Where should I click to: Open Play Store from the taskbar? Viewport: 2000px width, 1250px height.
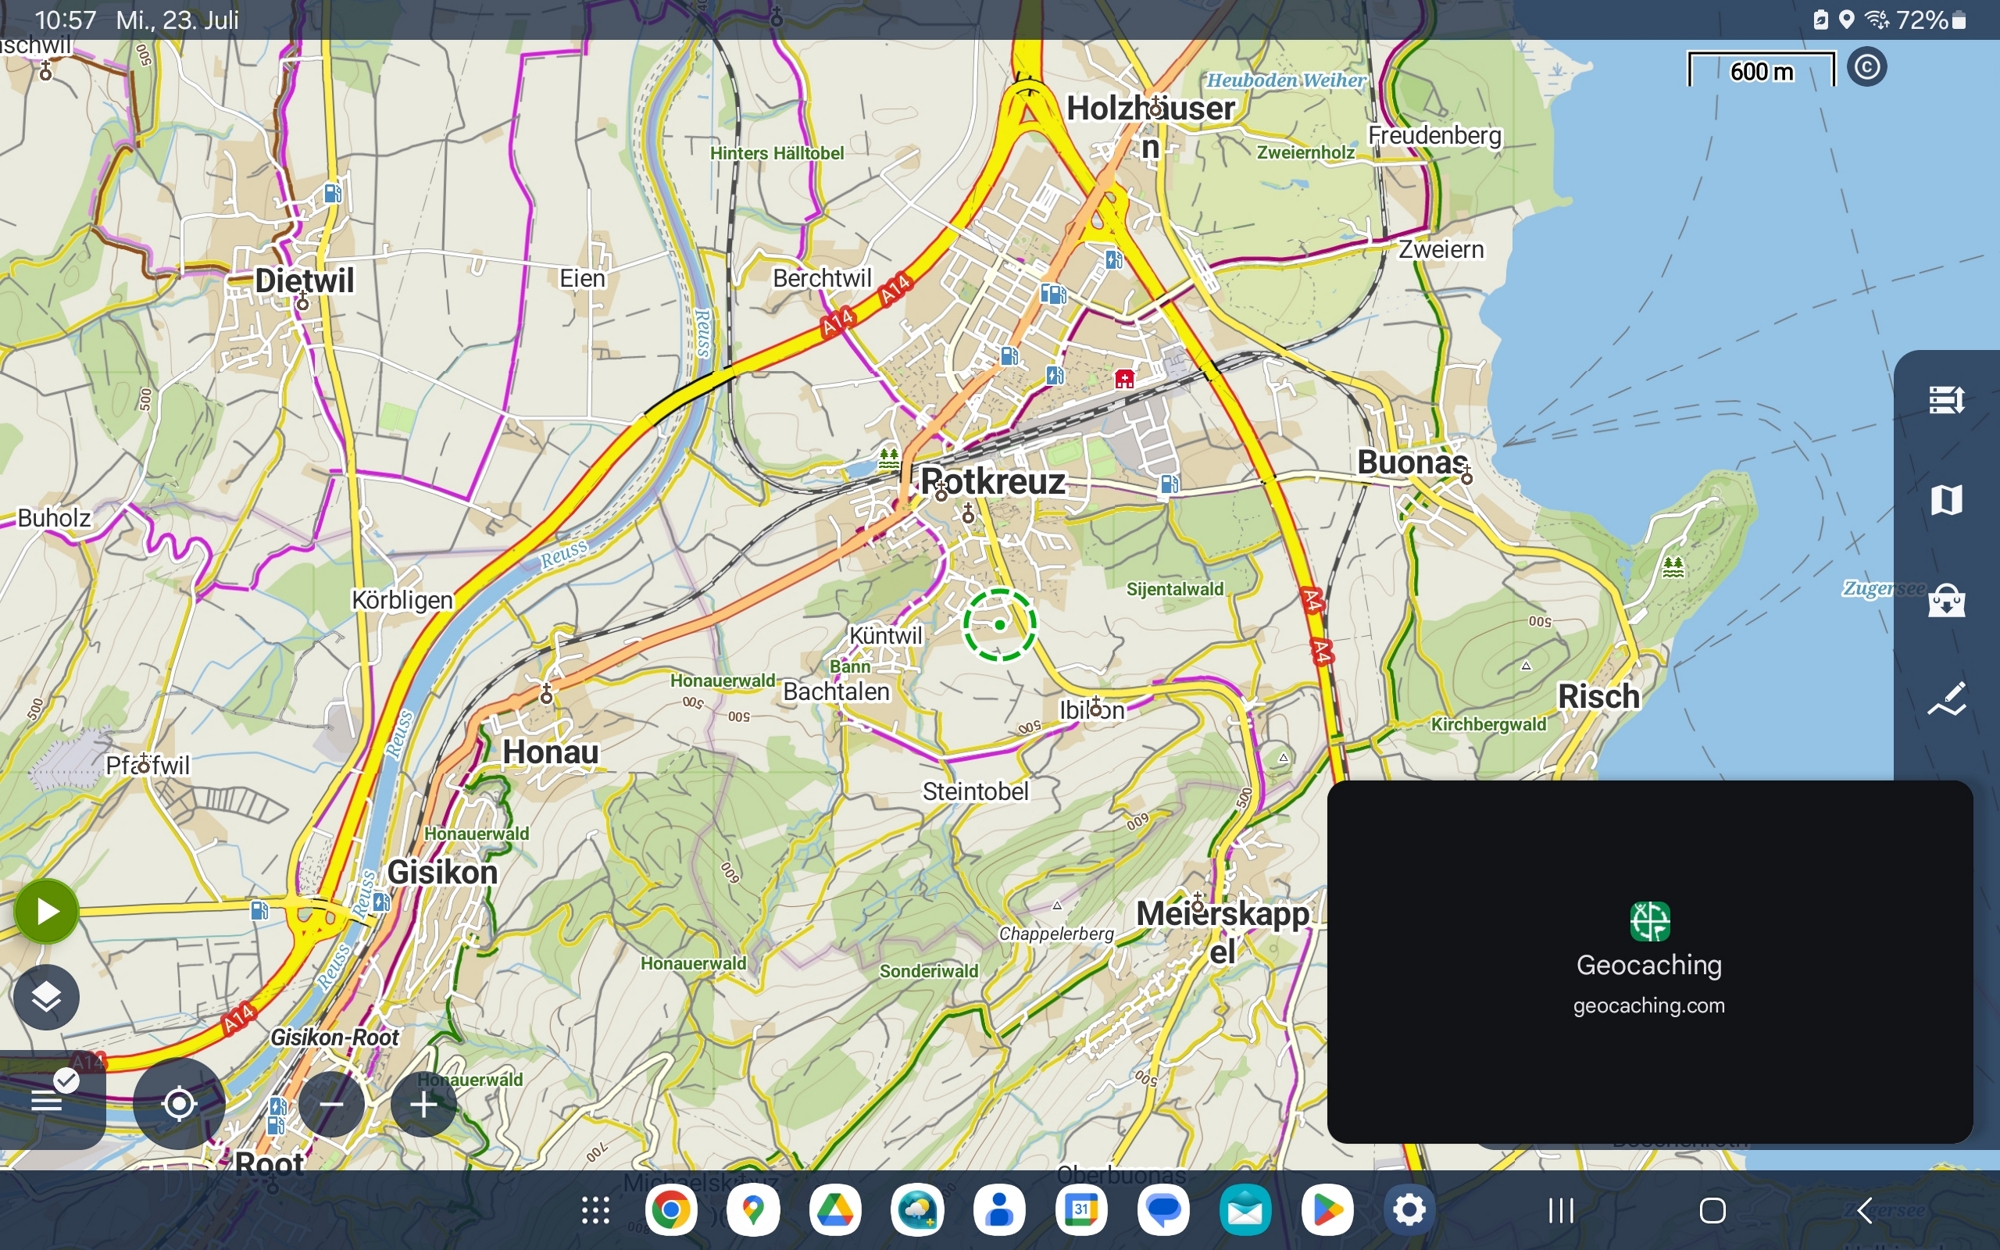1326,1210
